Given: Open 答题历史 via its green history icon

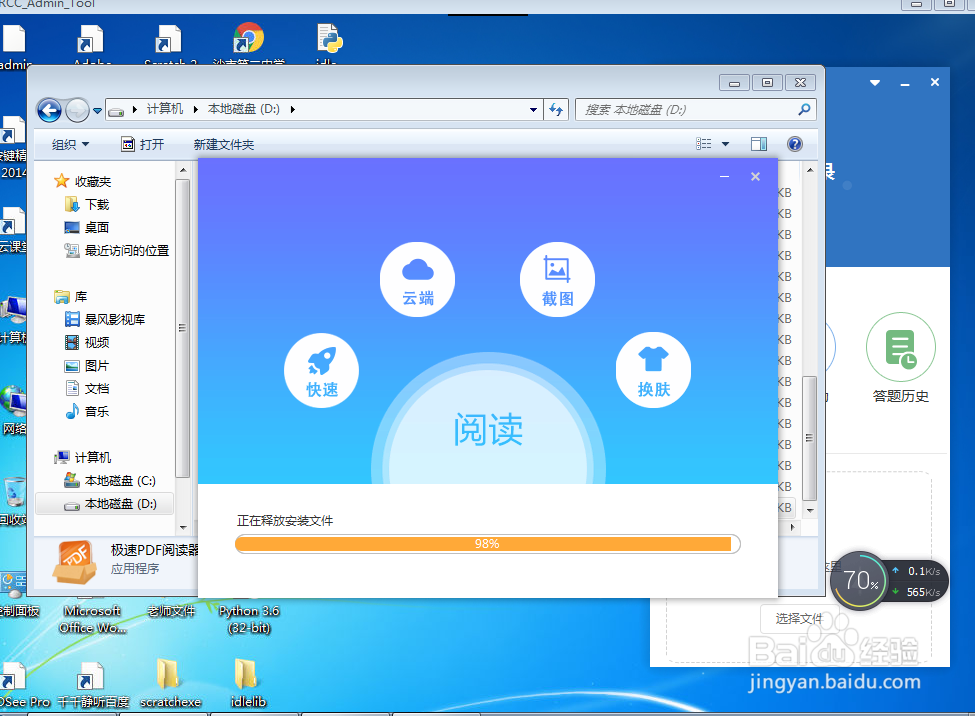Looking at the screenshot, I should point(900,345).
